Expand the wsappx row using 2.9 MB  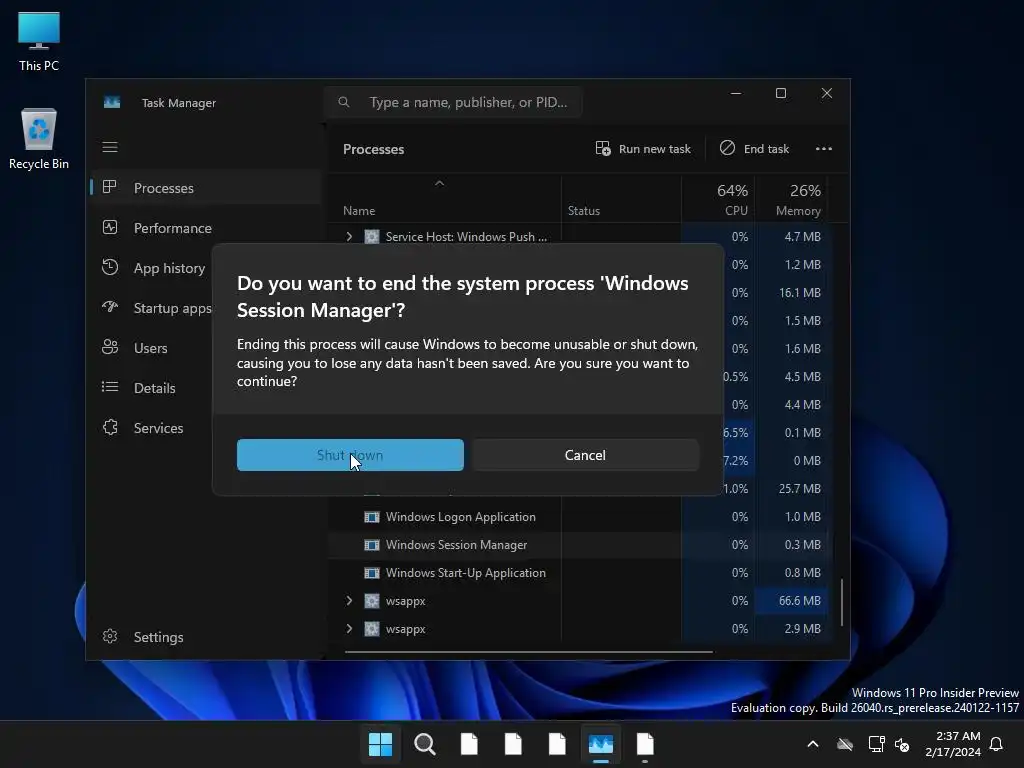[349, 629]
